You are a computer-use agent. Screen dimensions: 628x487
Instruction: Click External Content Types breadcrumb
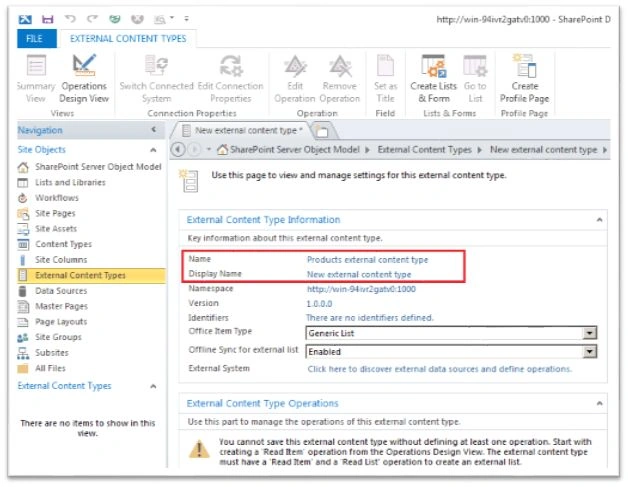tap(425, 150)
